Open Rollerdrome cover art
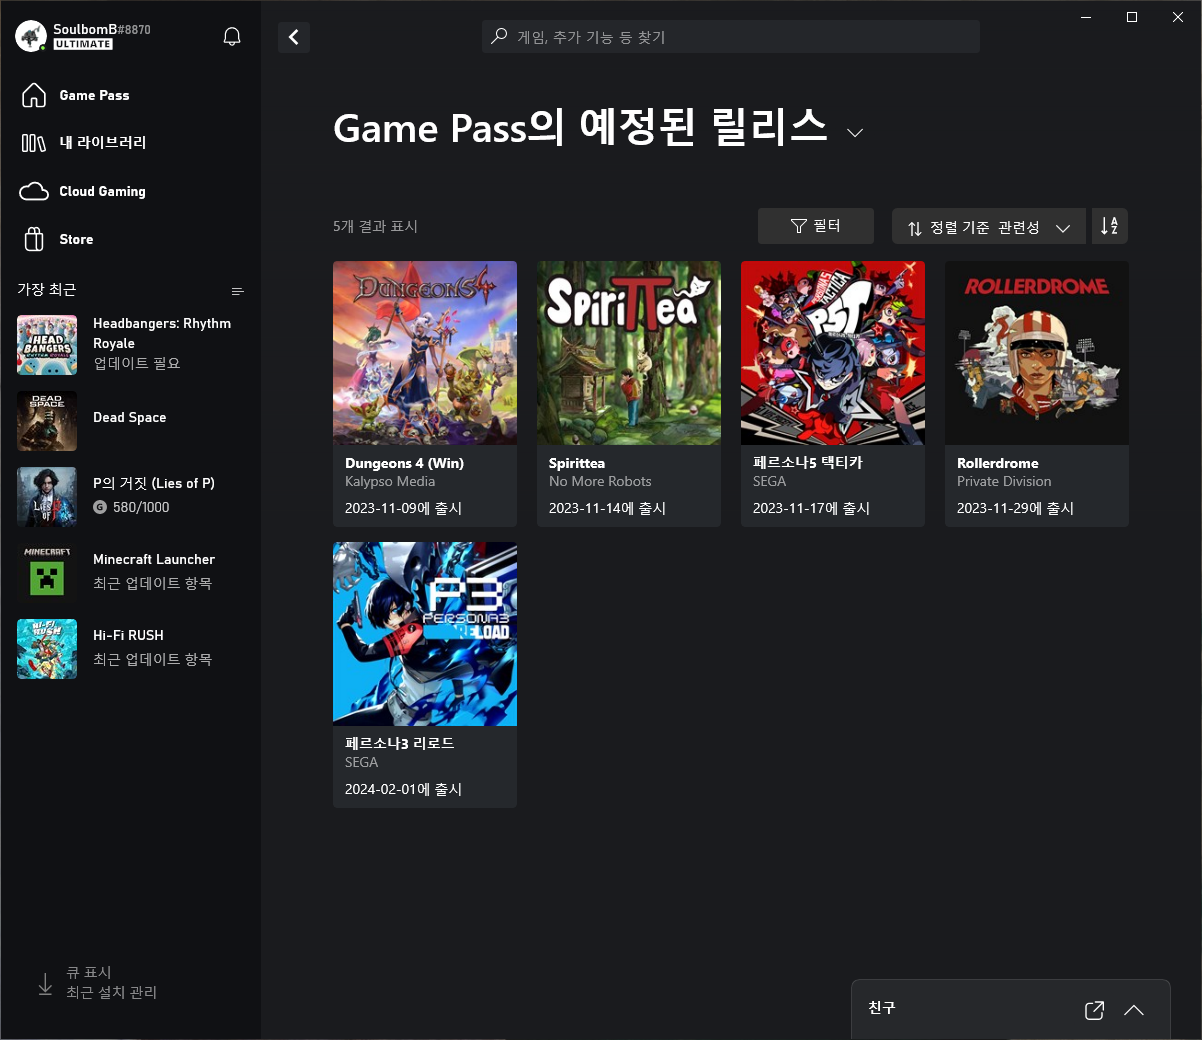The height and width of the screenshot is (1040, 1202). coord(1037,353)
